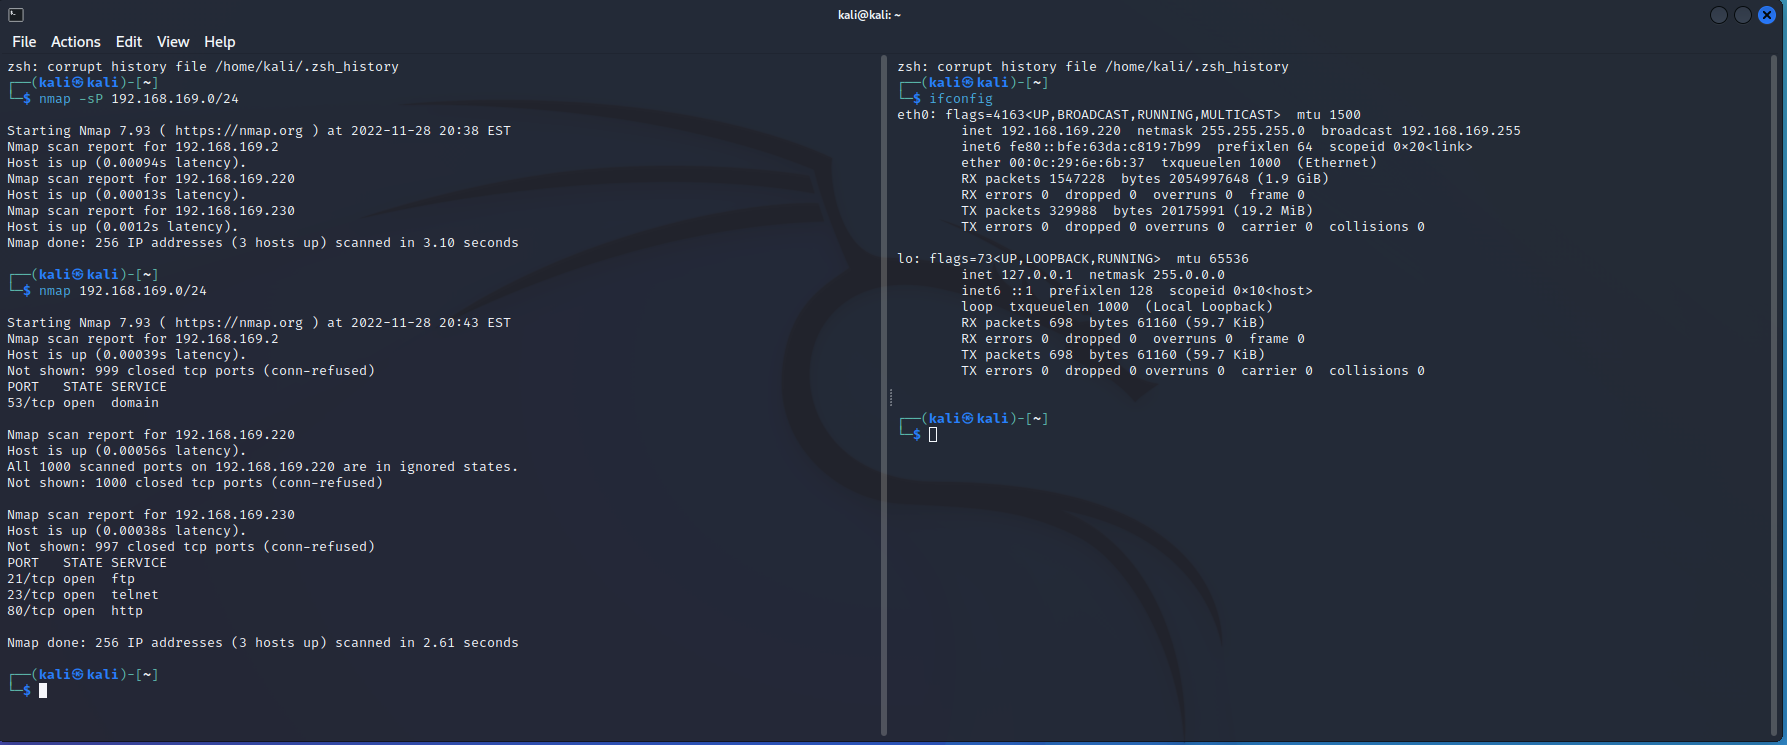Click the window title 'kali@kali: ~'
This screenshot has height=745, width=1787.
pos(869,15)
